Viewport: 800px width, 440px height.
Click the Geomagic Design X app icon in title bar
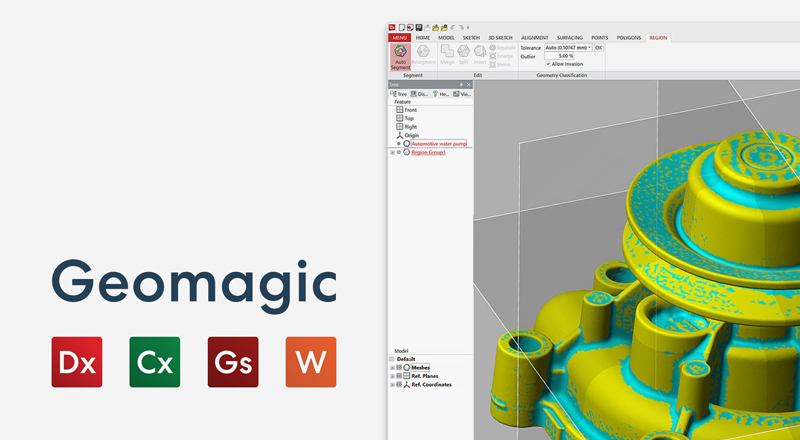tap(392, 28)
